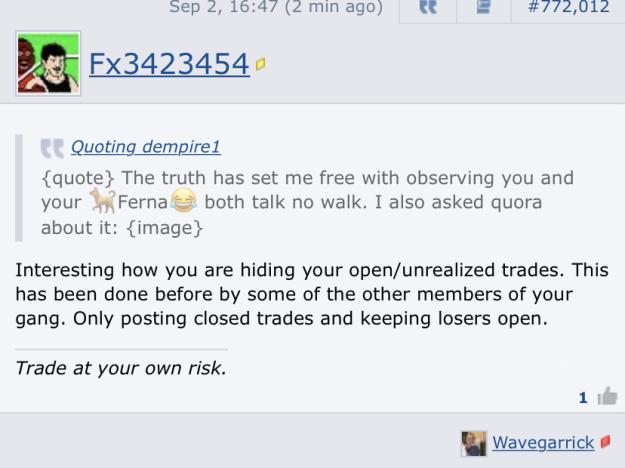Open post number #772,012 permalink
625x468 pixels.
click(x=569, y=7)
